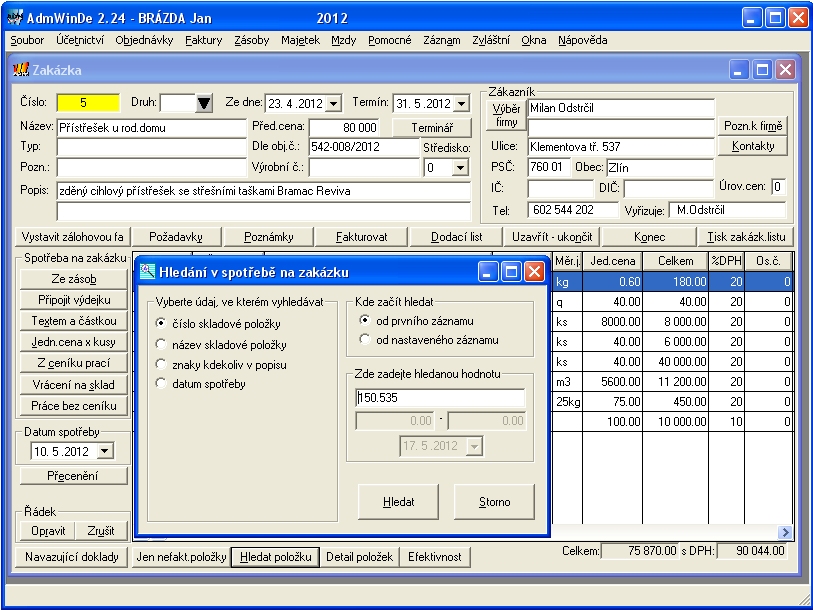Click the Fakturovat button
The image size is (813, 610).
pyautogui.click(x=361, y=237)
